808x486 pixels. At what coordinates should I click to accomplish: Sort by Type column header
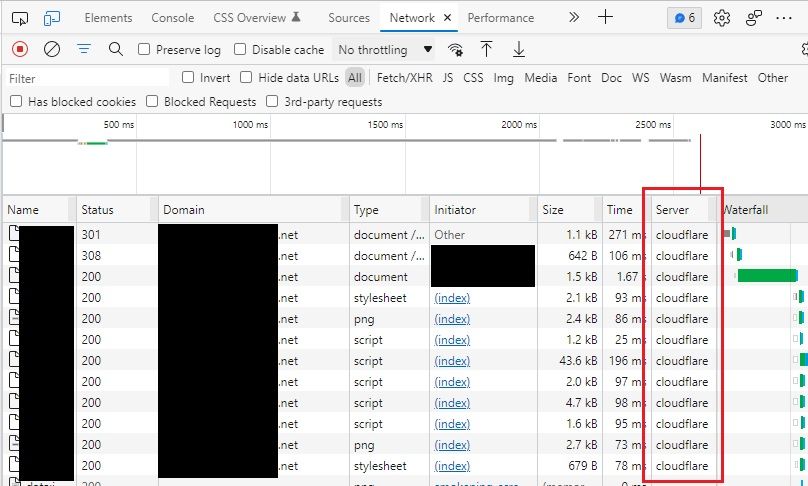389,210
